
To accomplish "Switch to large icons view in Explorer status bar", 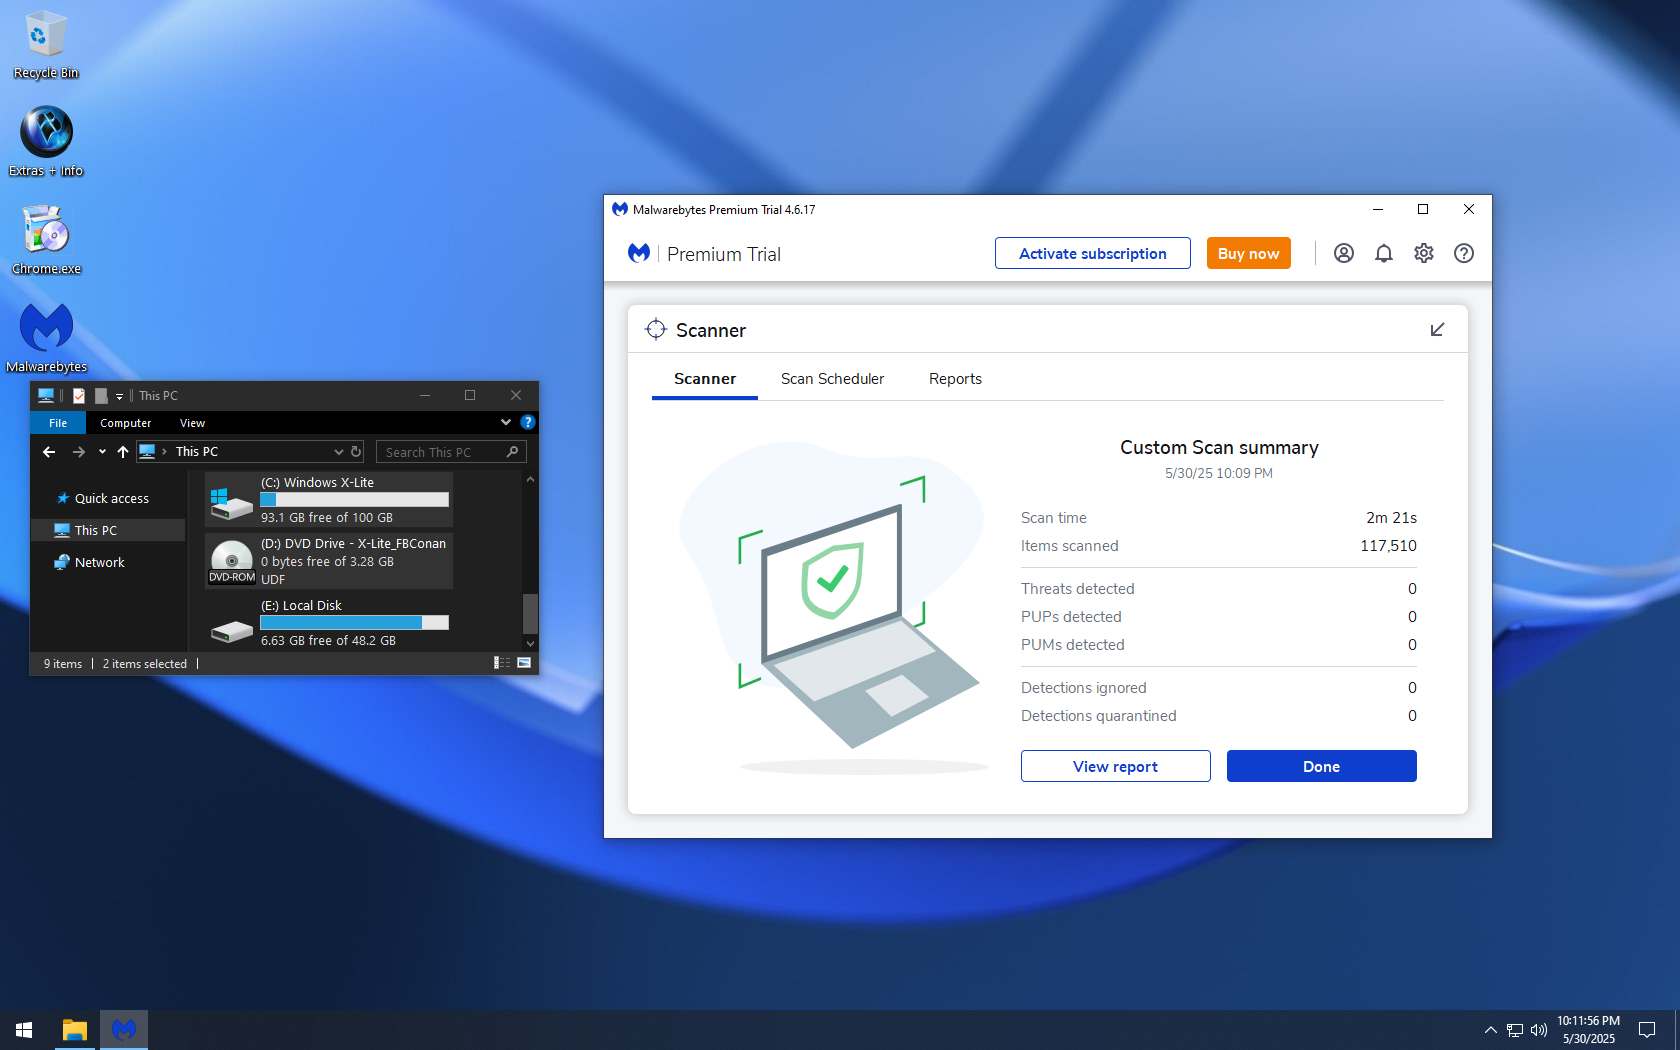I will [524, 663].
